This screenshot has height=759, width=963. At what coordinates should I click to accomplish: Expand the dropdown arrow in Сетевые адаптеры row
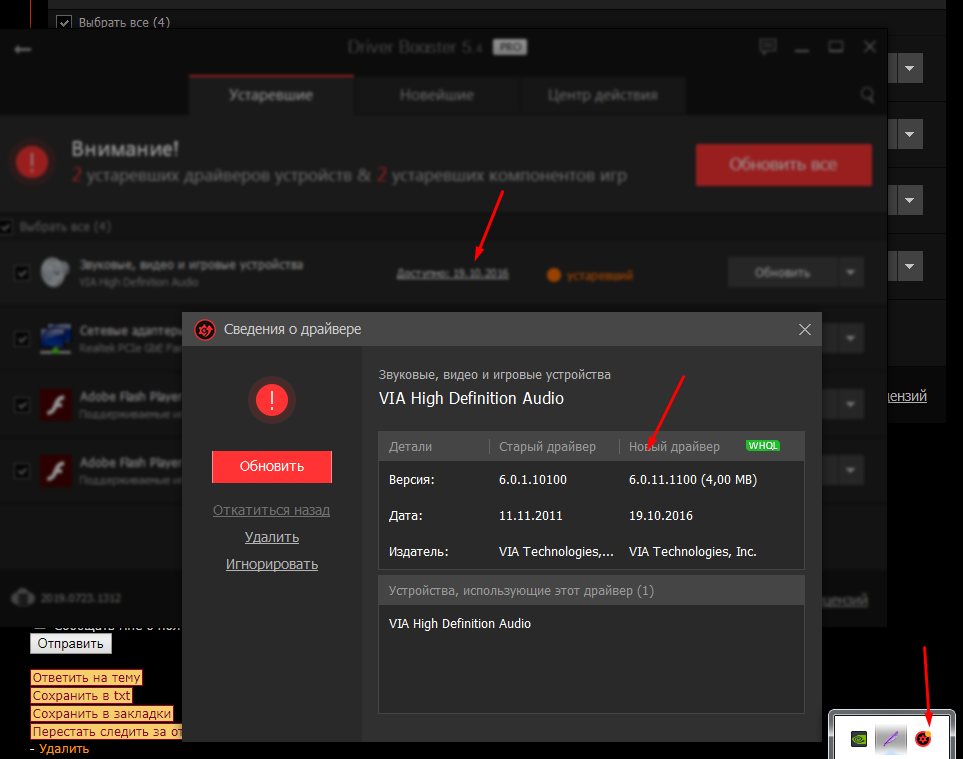coord(851,338)
